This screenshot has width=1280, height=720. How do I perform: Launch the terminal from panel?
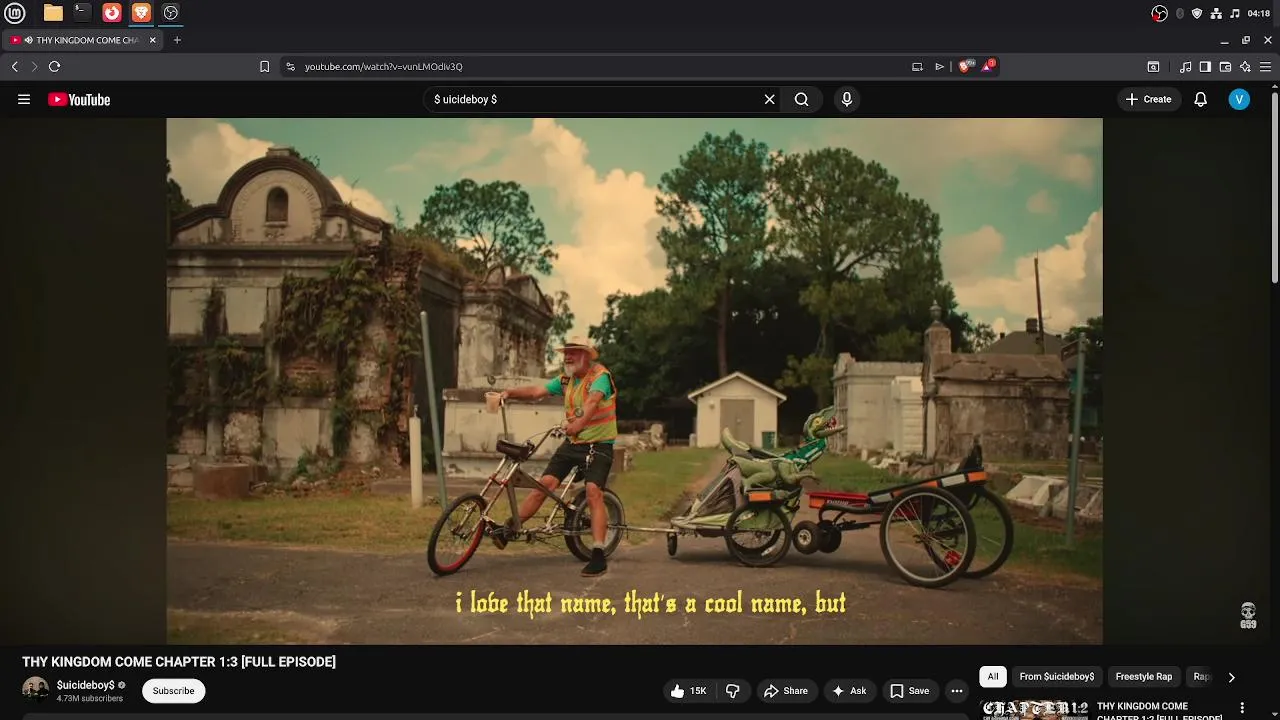82,13
